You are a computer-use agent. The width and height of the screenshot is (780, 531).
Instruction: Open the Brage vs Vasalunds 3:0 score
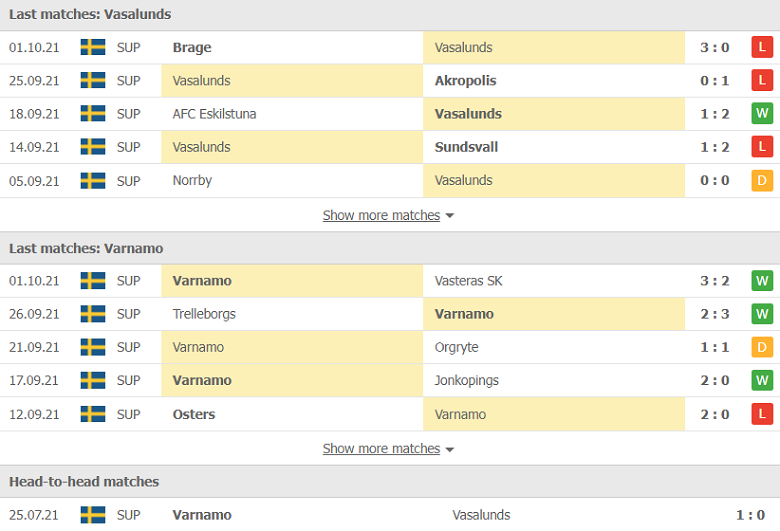(x=714, y=47)
